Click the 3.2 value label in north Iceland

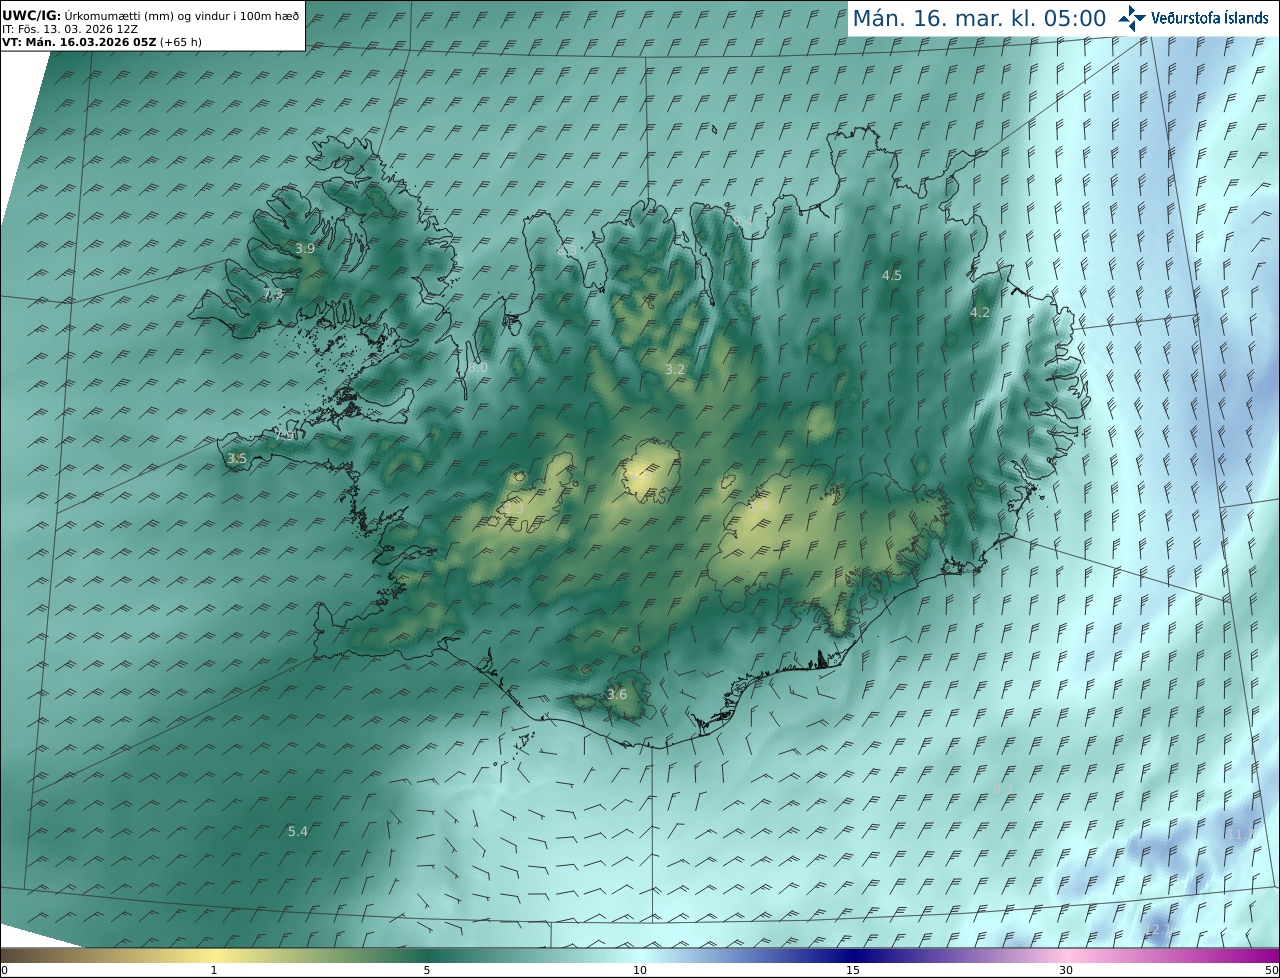coord(675,369)
